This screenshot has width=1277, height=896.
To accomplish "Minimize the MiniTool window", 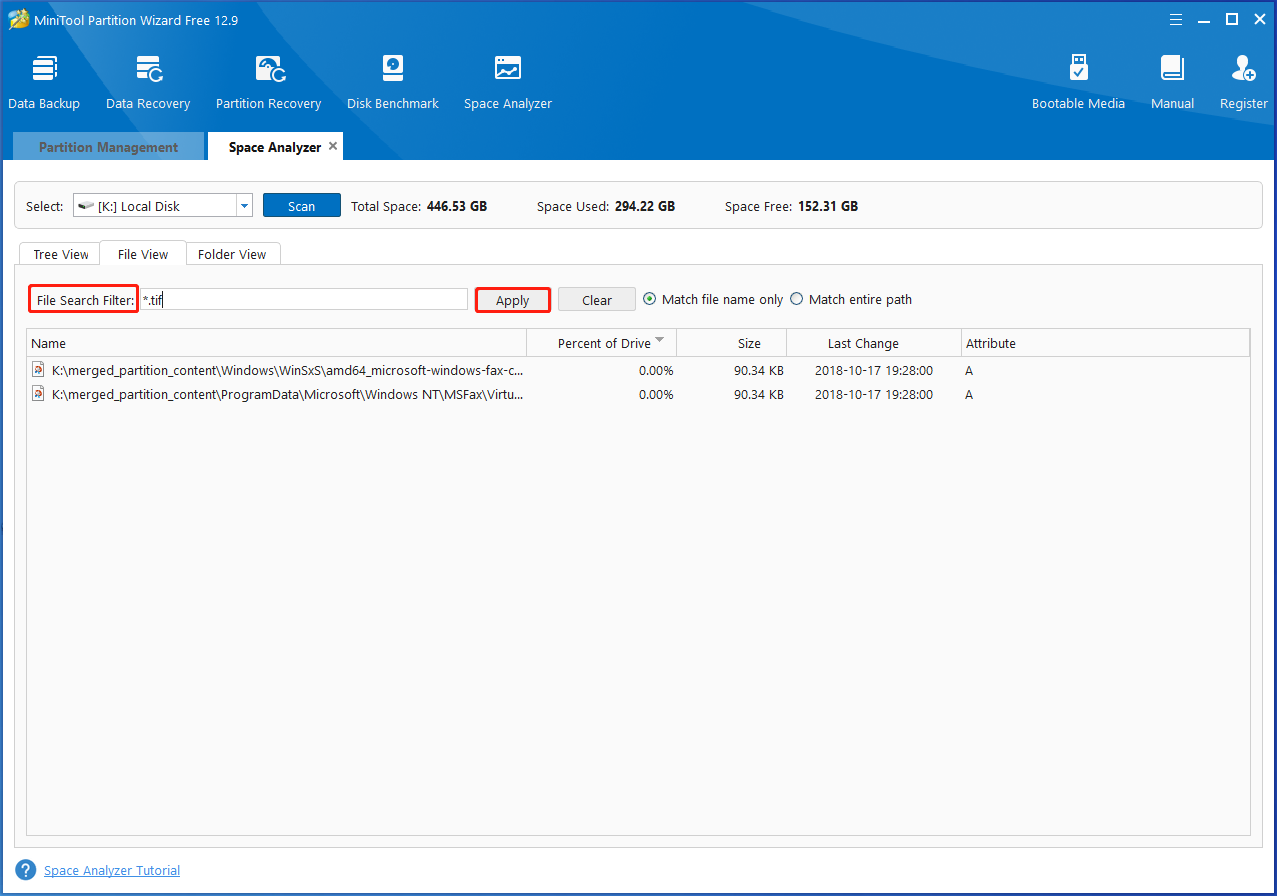I will click(x=1204, y=19).
